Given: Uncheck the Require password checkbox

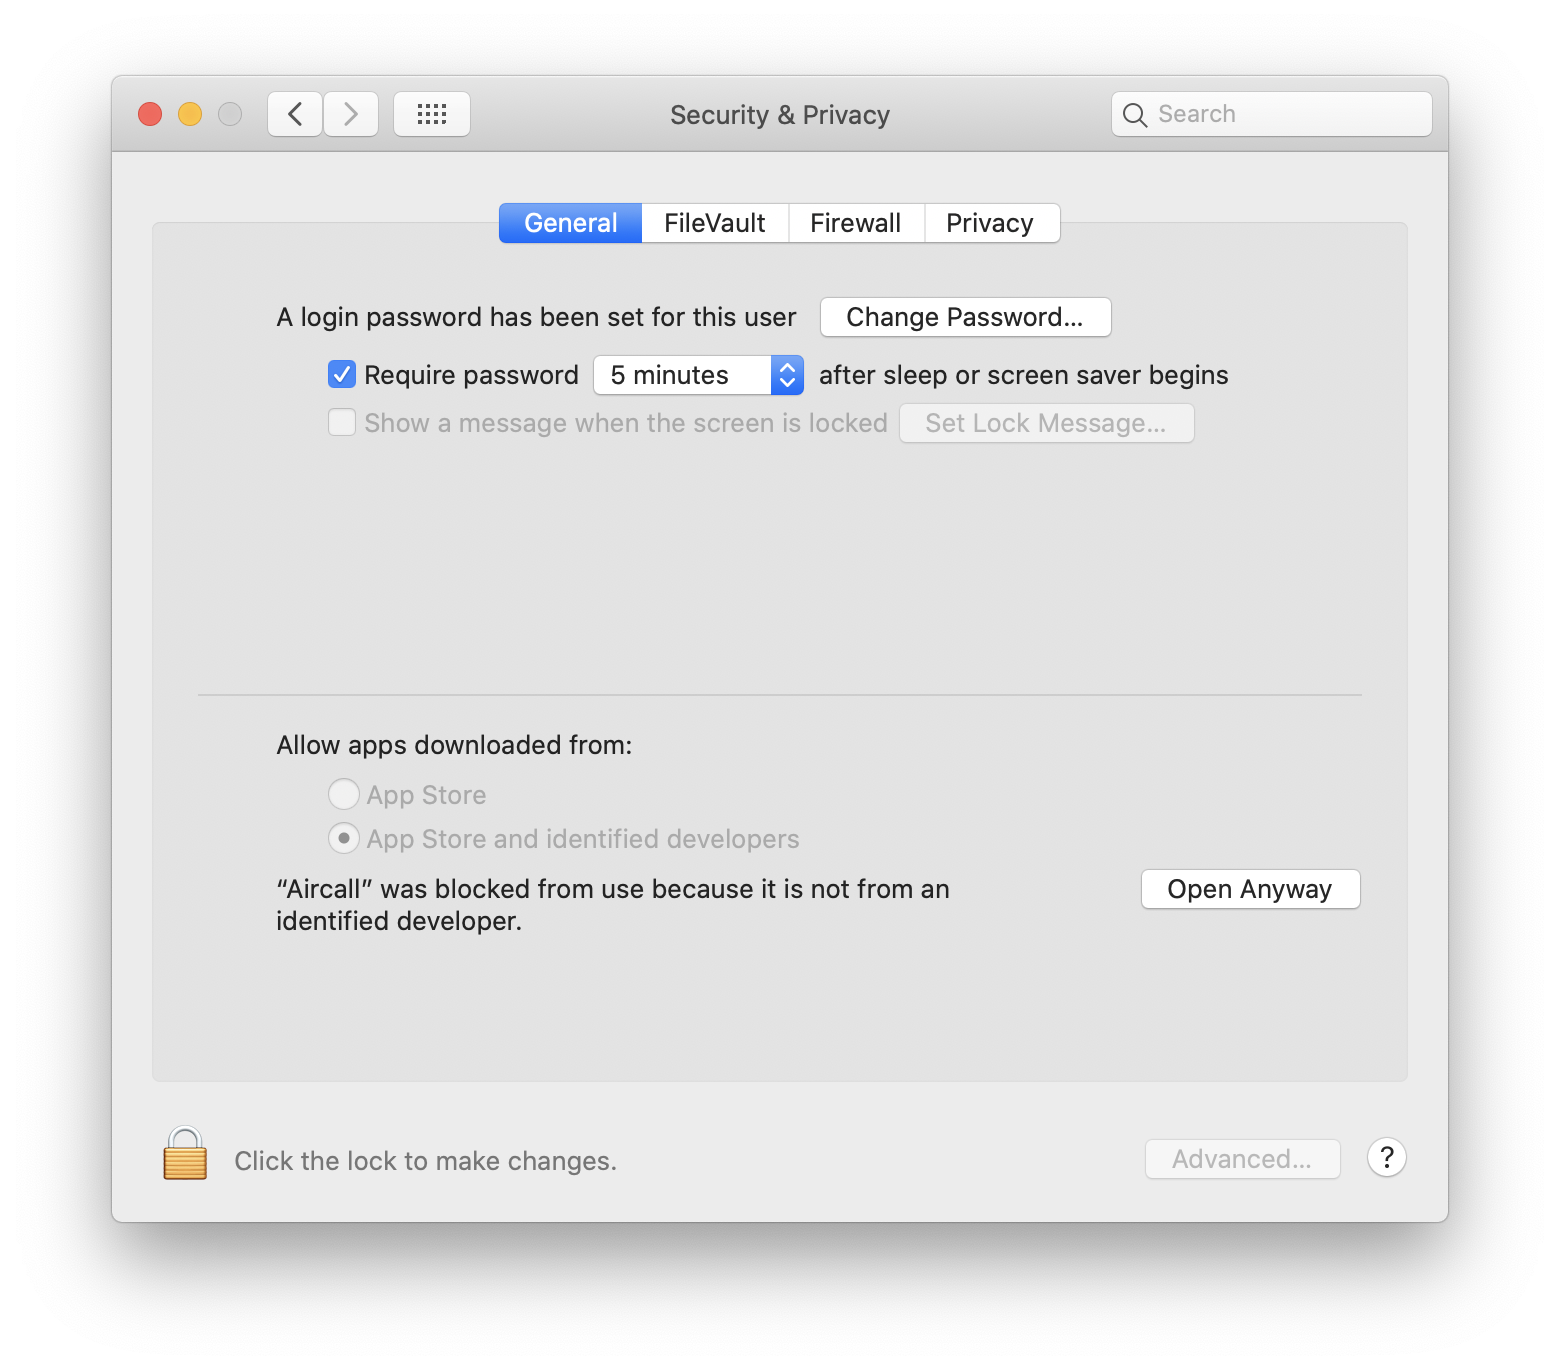Looking at the screenshot, I should click(342, 375).
